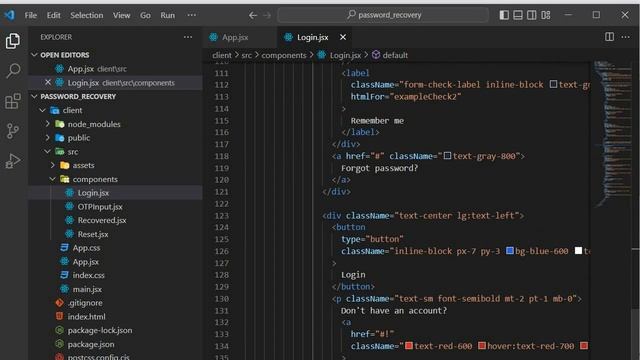Split the editor to the right
The width and height of the screenshot is (640, 360).
tap(609, 37)
